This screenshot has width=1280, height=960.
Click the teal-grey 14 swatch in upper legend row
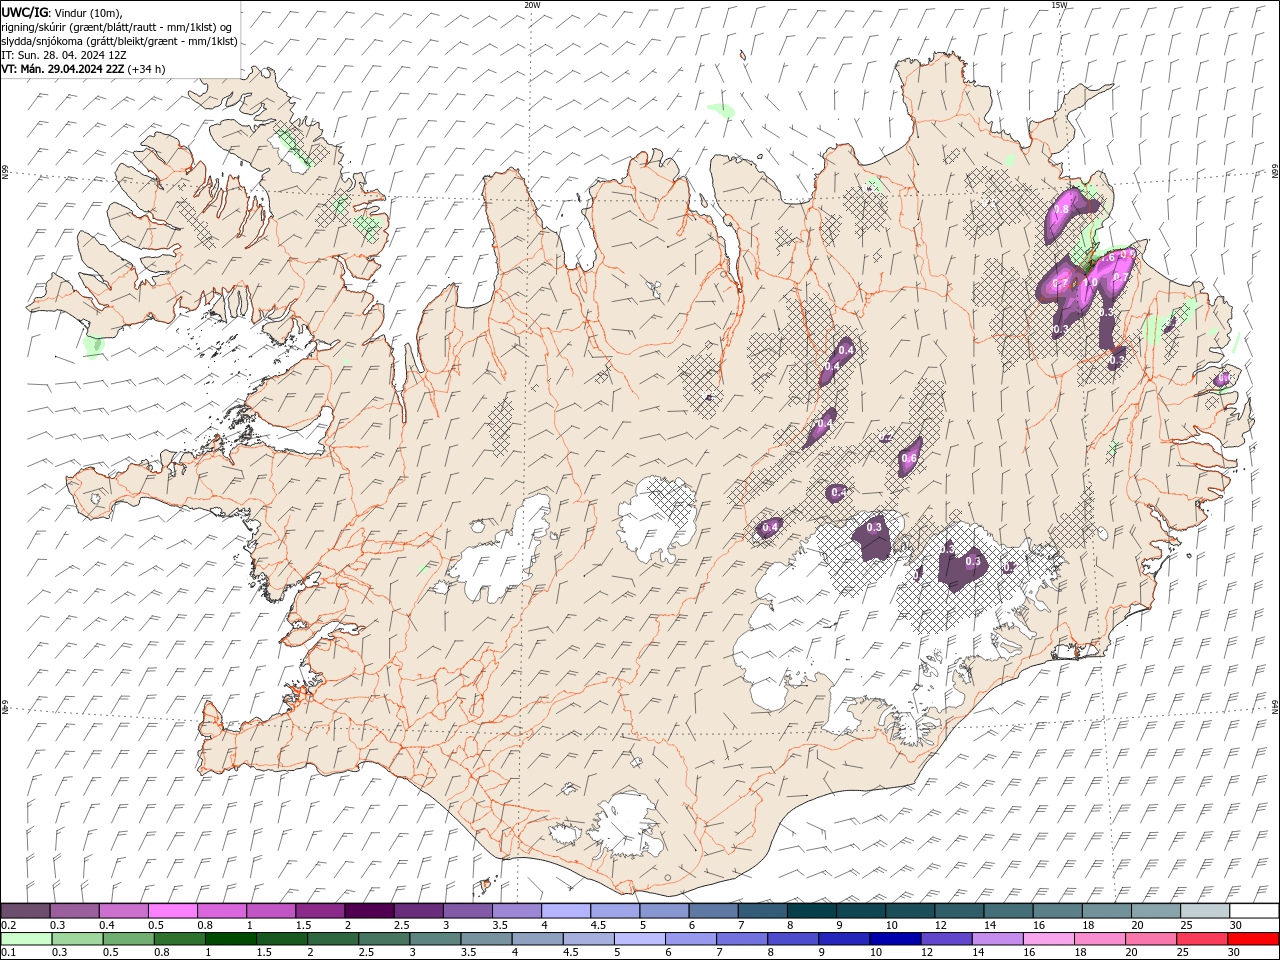1008,911
